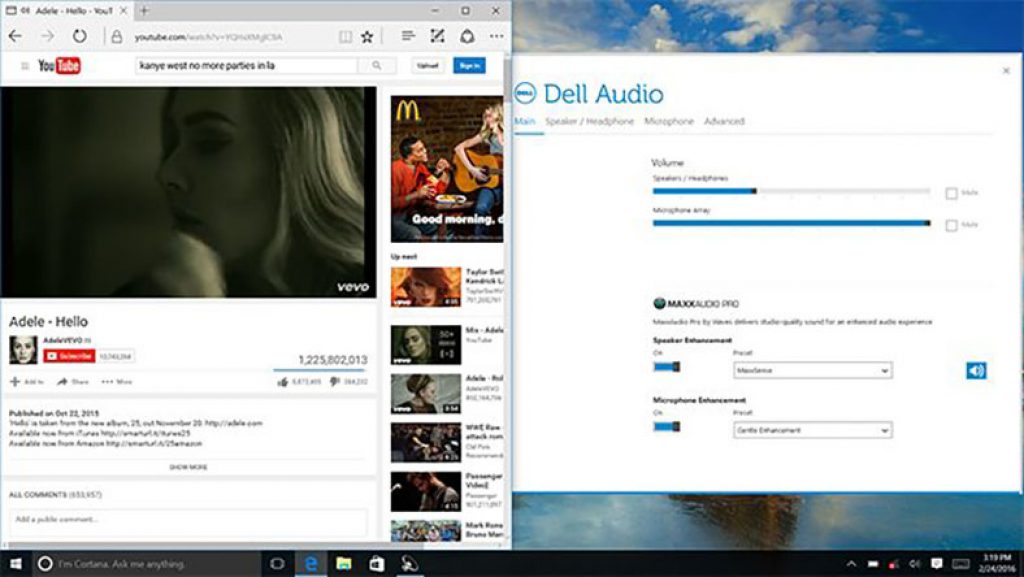Subscribe to the AdeleVEVO channel
Image resolution: width=1024 pixels, height=577 pixels.
pyautogui.click(x=69, y=356)
